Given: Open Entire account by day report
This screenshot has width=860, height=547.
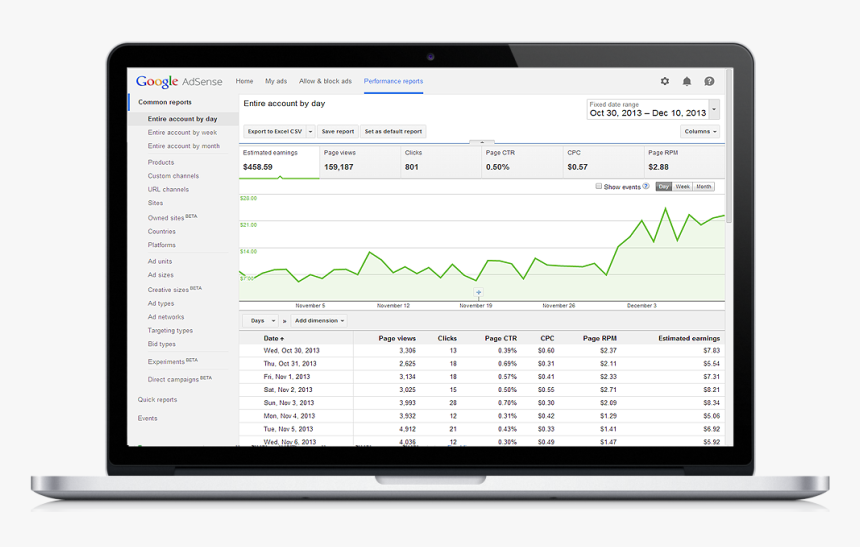Looking at the screenshot, I should tap(183, 119).
